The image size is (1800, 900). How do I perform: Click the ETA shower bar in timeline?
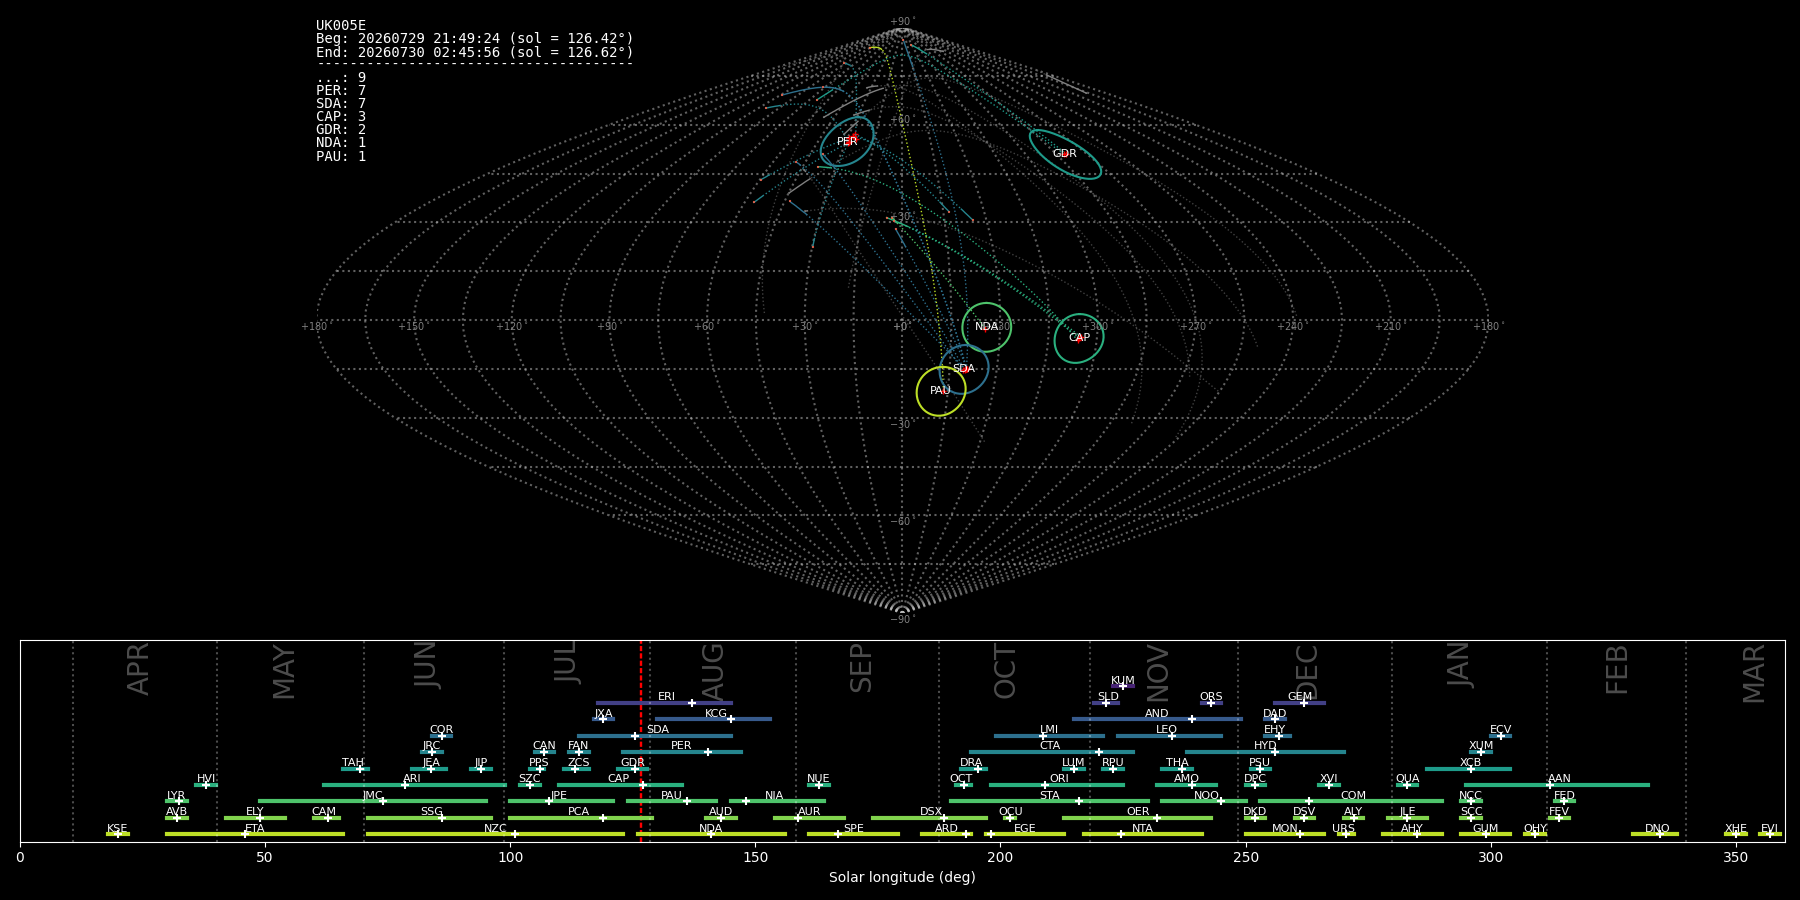pos(255,834)
